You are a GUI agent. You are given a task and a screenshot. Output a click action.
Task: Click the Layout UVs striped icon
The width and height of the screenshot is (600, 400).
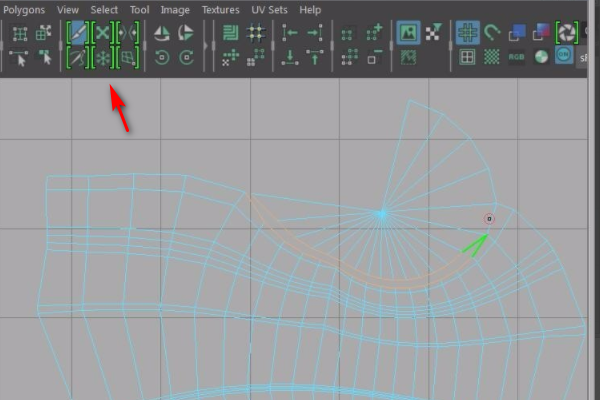point(230,33)
